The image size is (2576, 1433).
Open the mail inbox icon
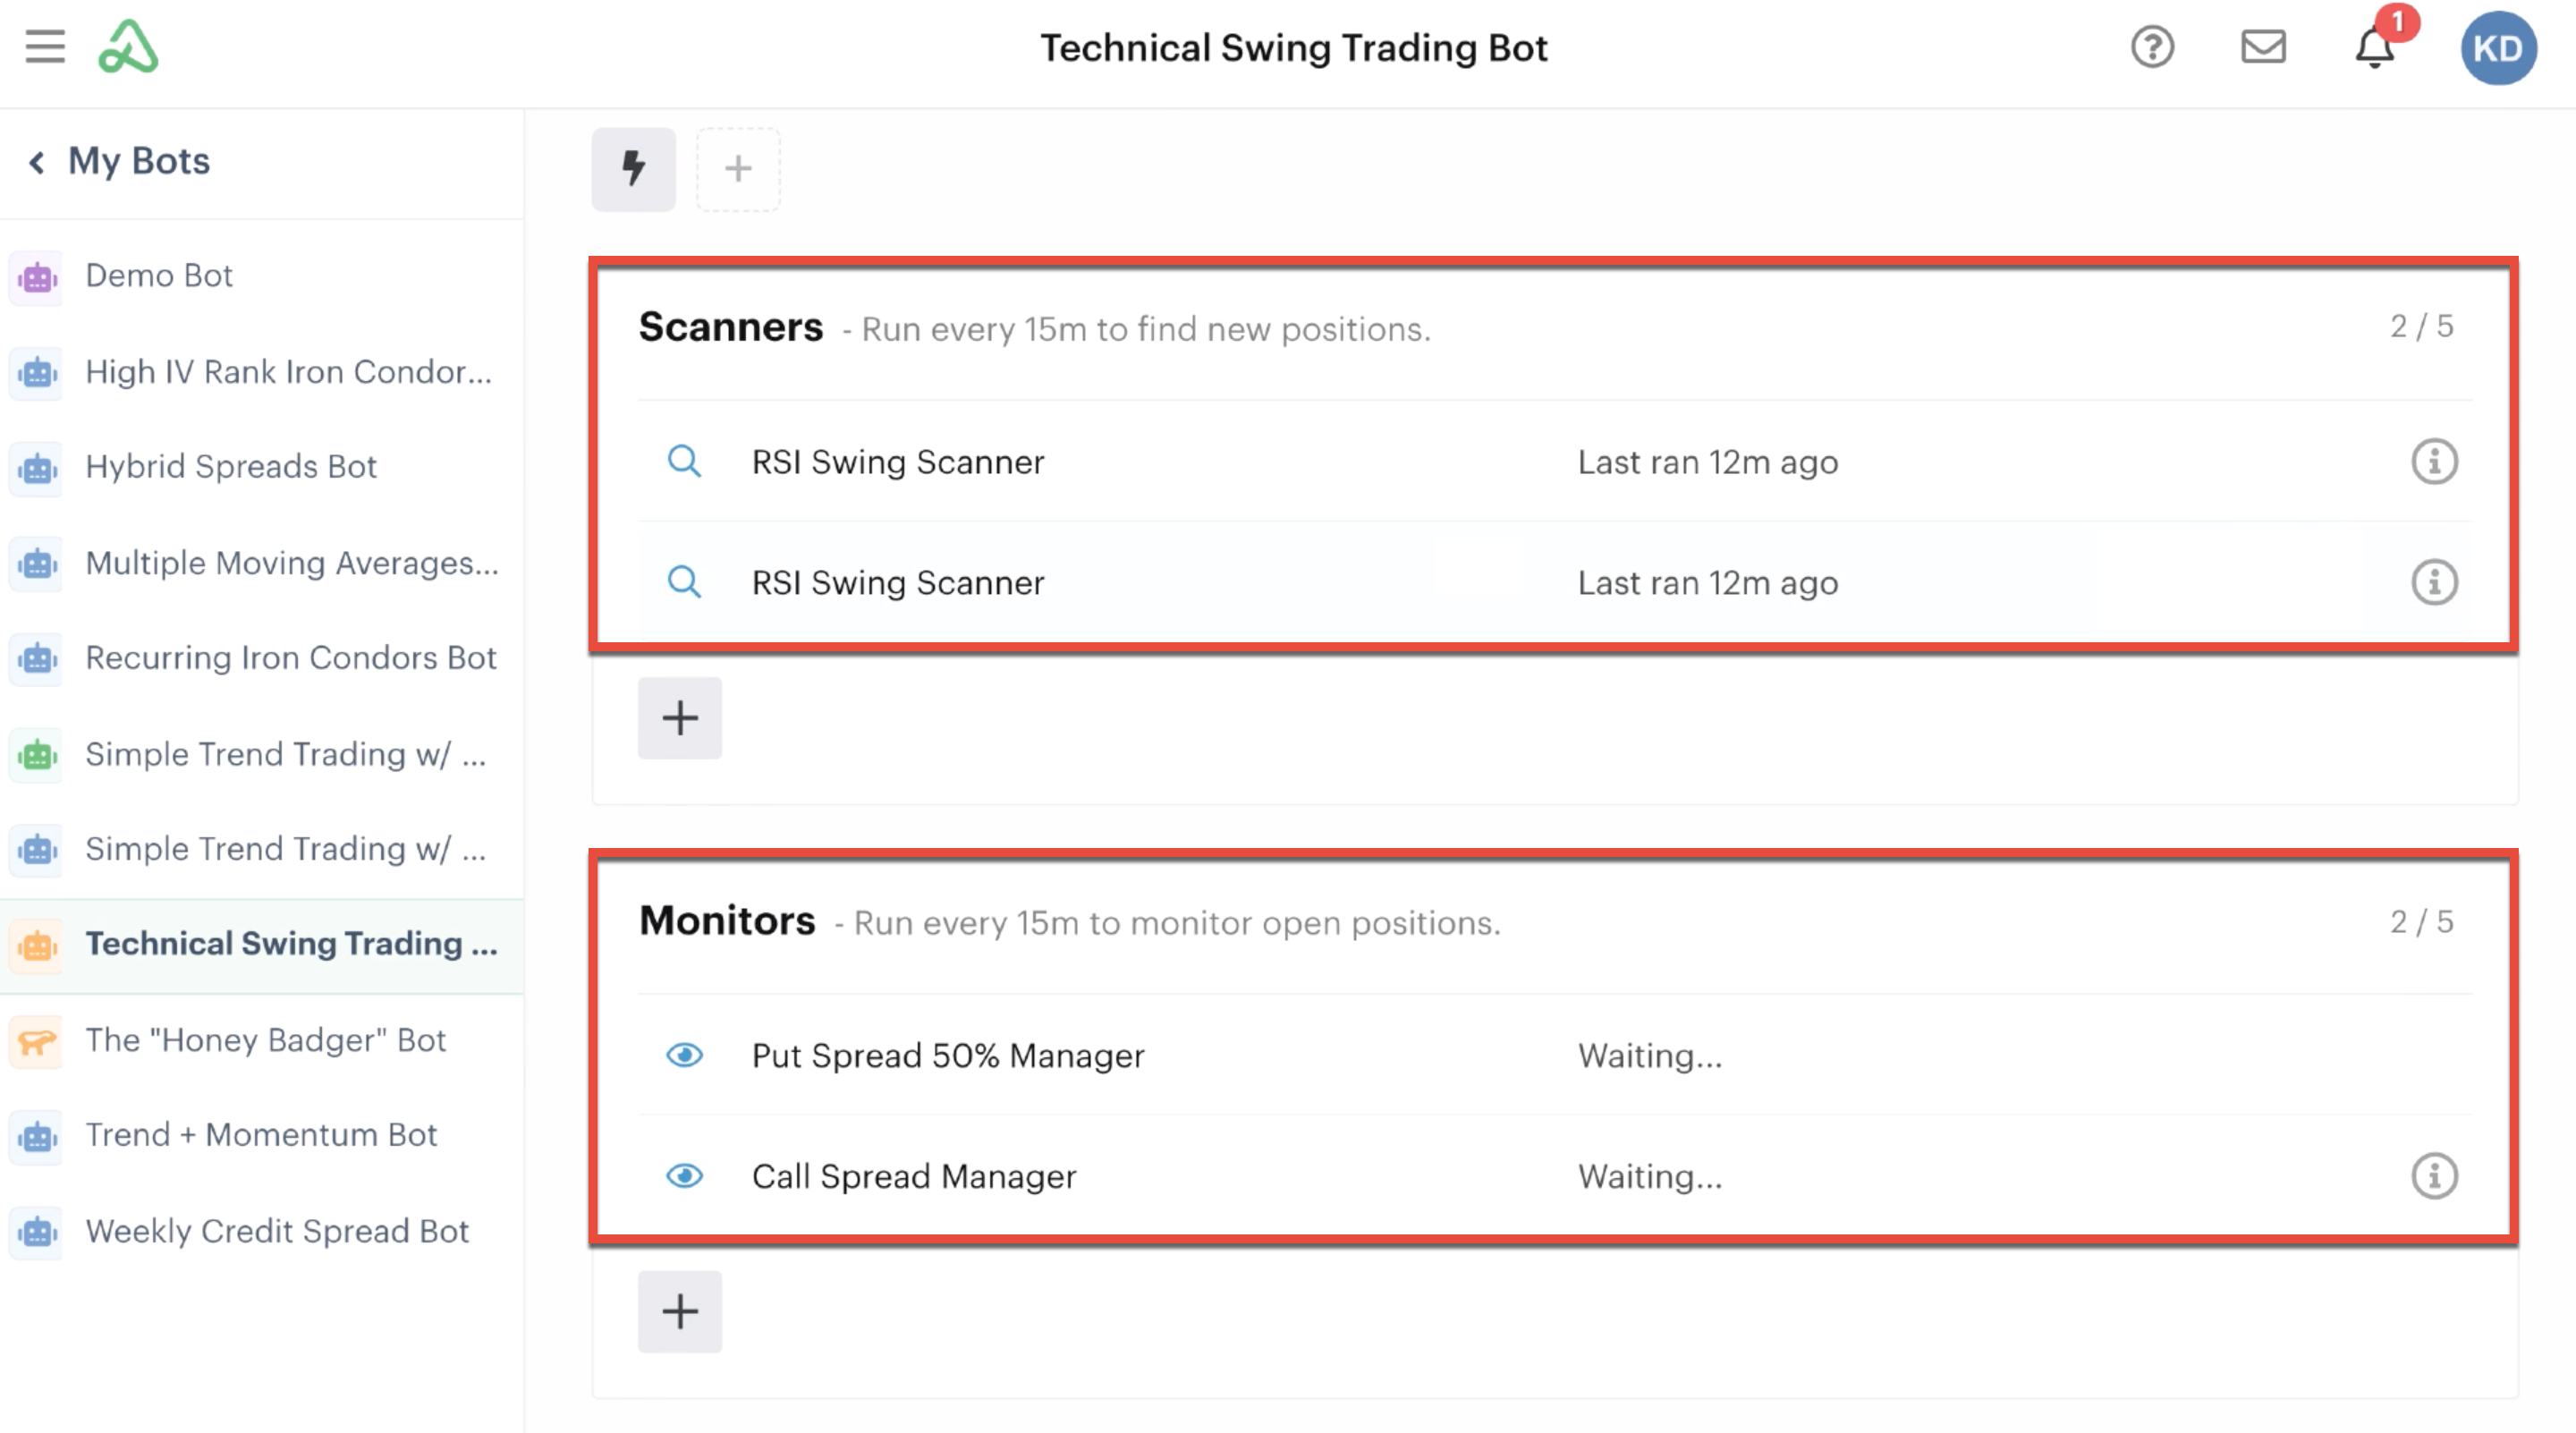click(x=2263, y=47)
